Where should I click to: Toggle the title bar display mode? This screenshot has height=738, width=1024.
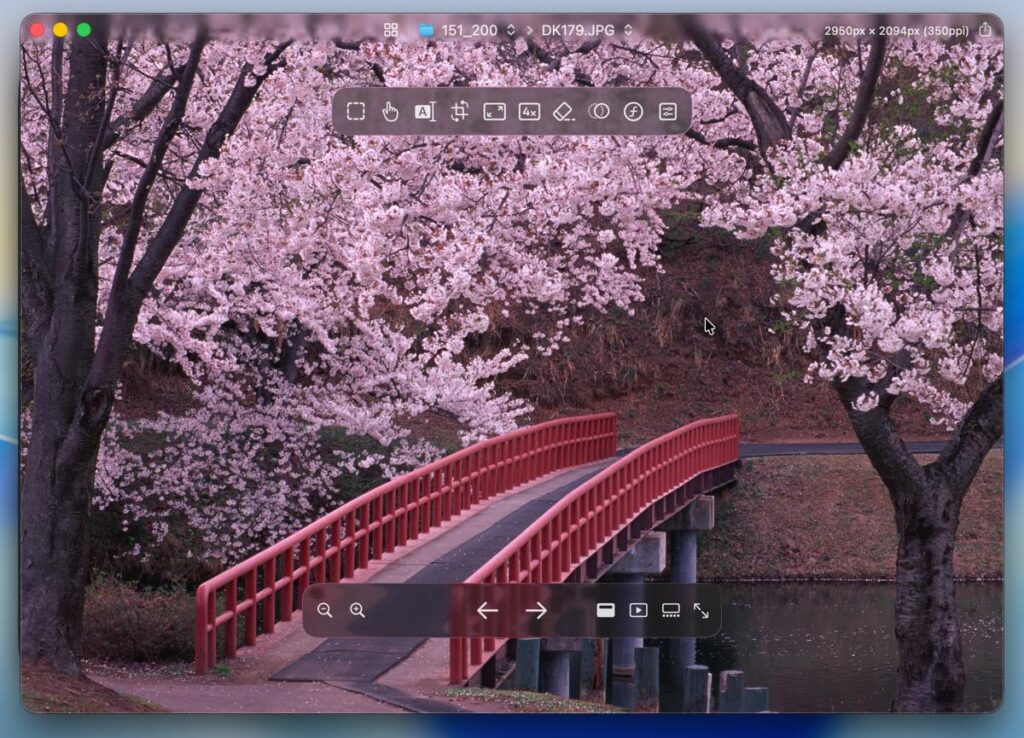[606, 610]
